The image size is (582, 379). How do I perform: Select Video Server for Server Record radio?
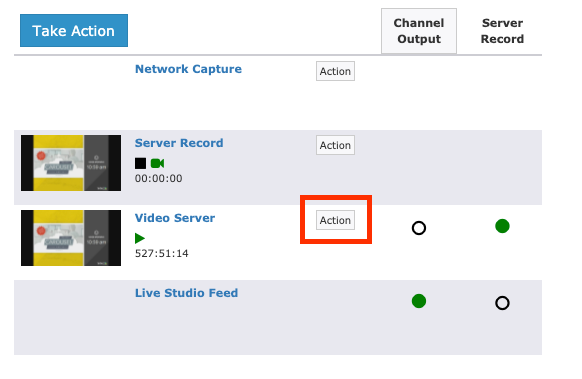pyautogui.click(x=502, y=226)
